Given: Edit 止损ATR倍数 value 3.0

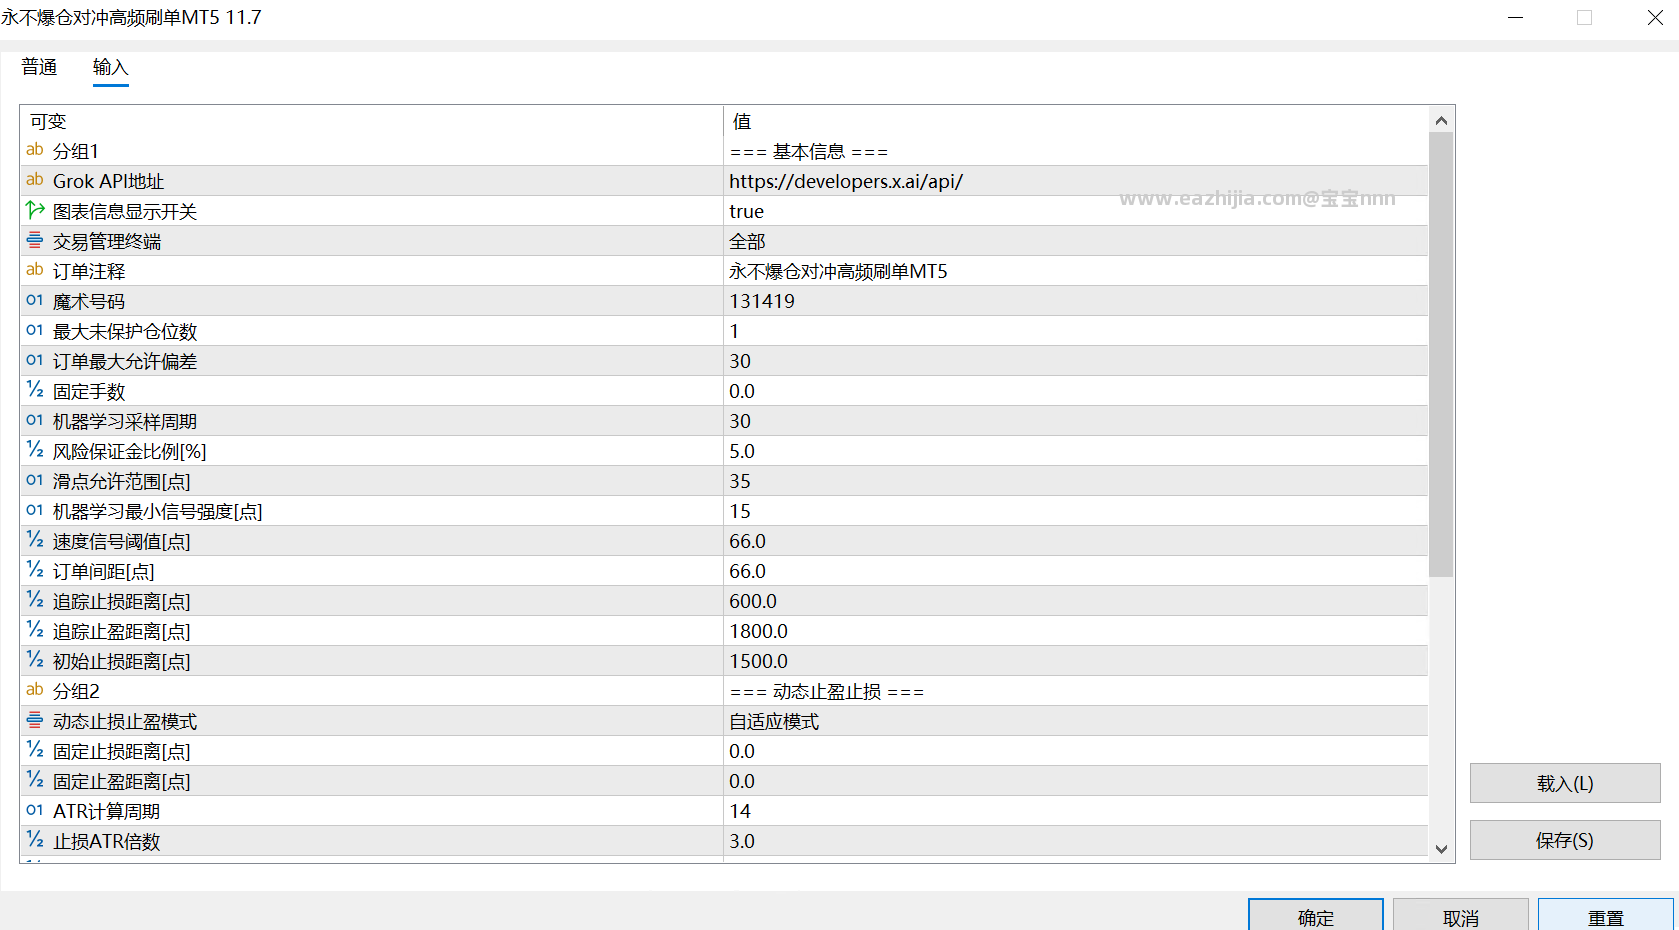Looking at the screenshot, I should [1075, 841].
